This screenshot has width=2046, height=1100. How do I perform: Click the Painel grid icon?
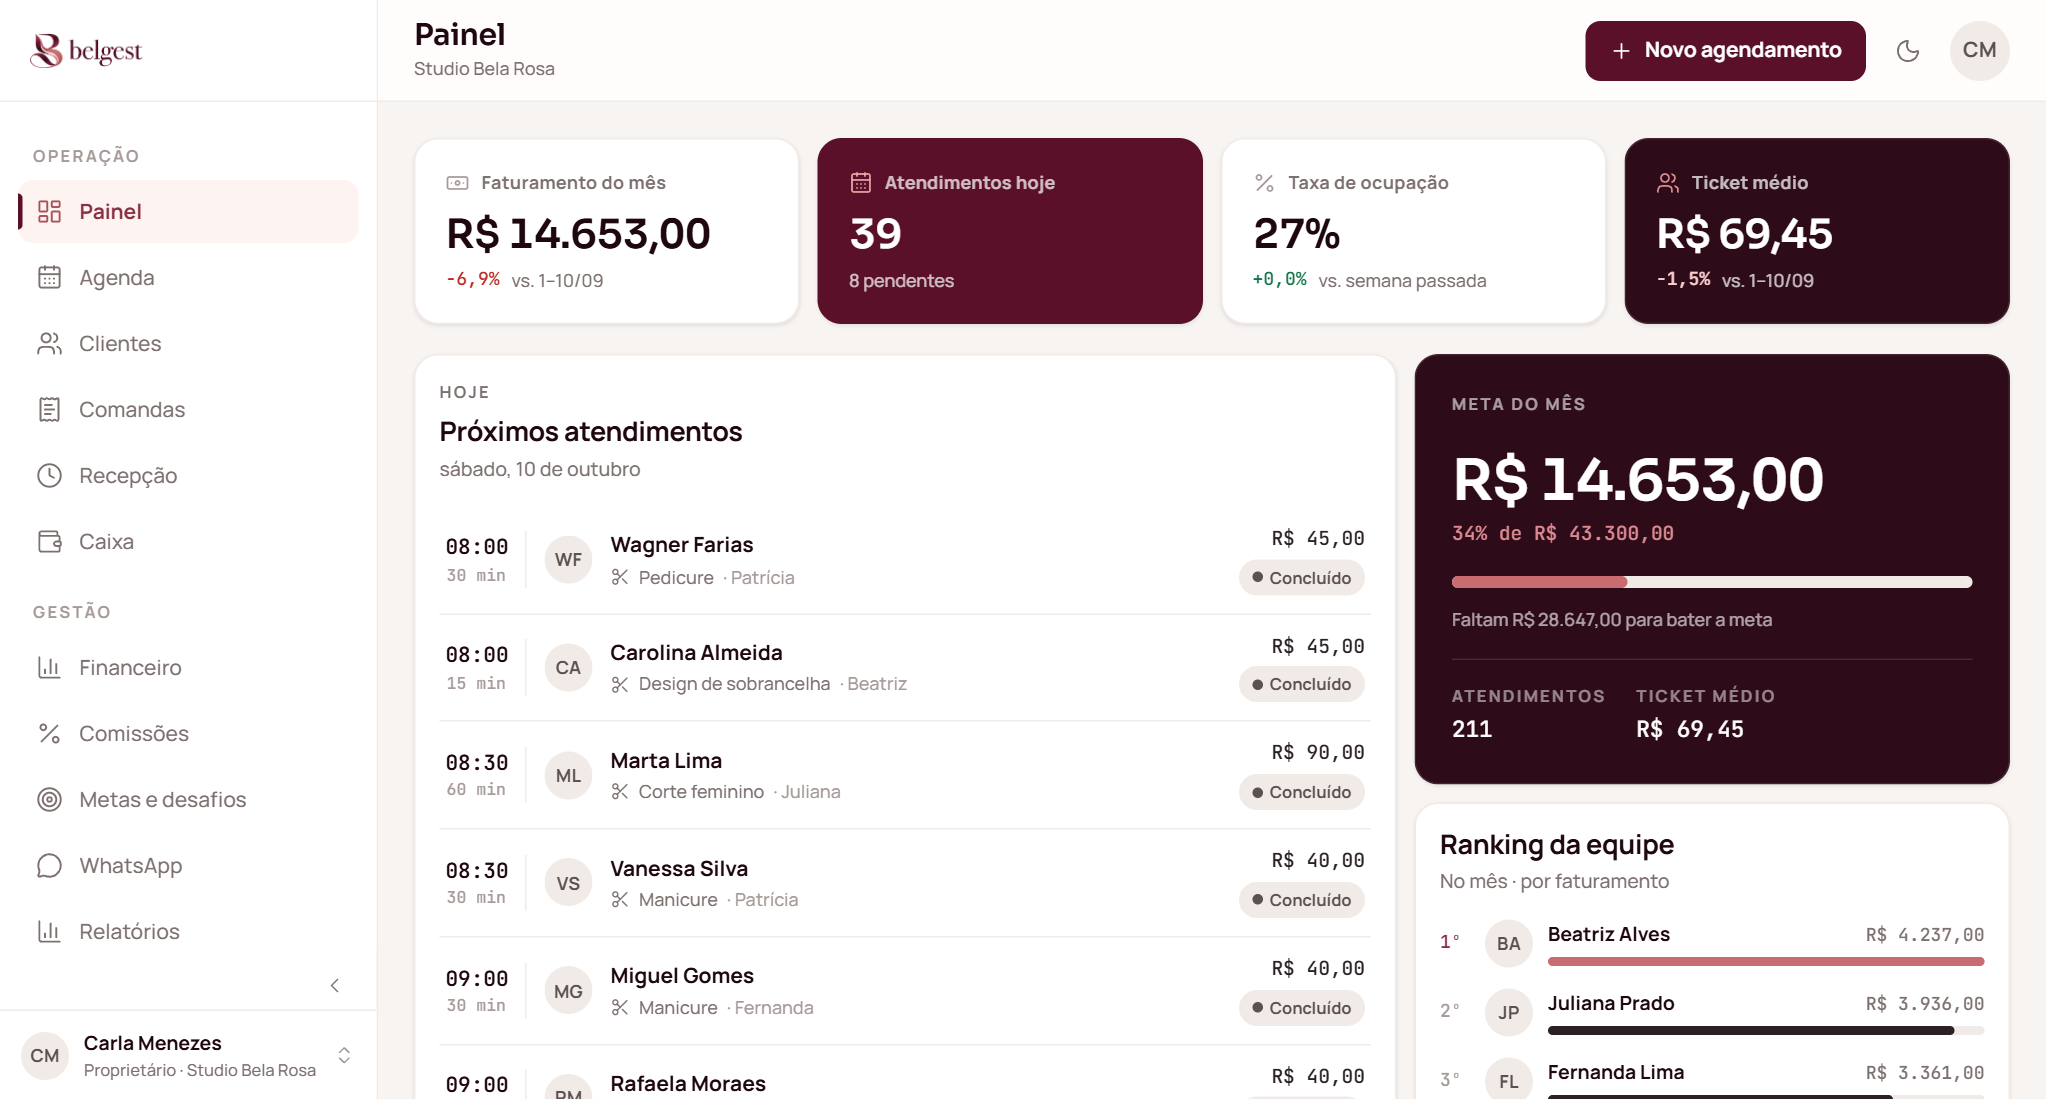[49, 211]
